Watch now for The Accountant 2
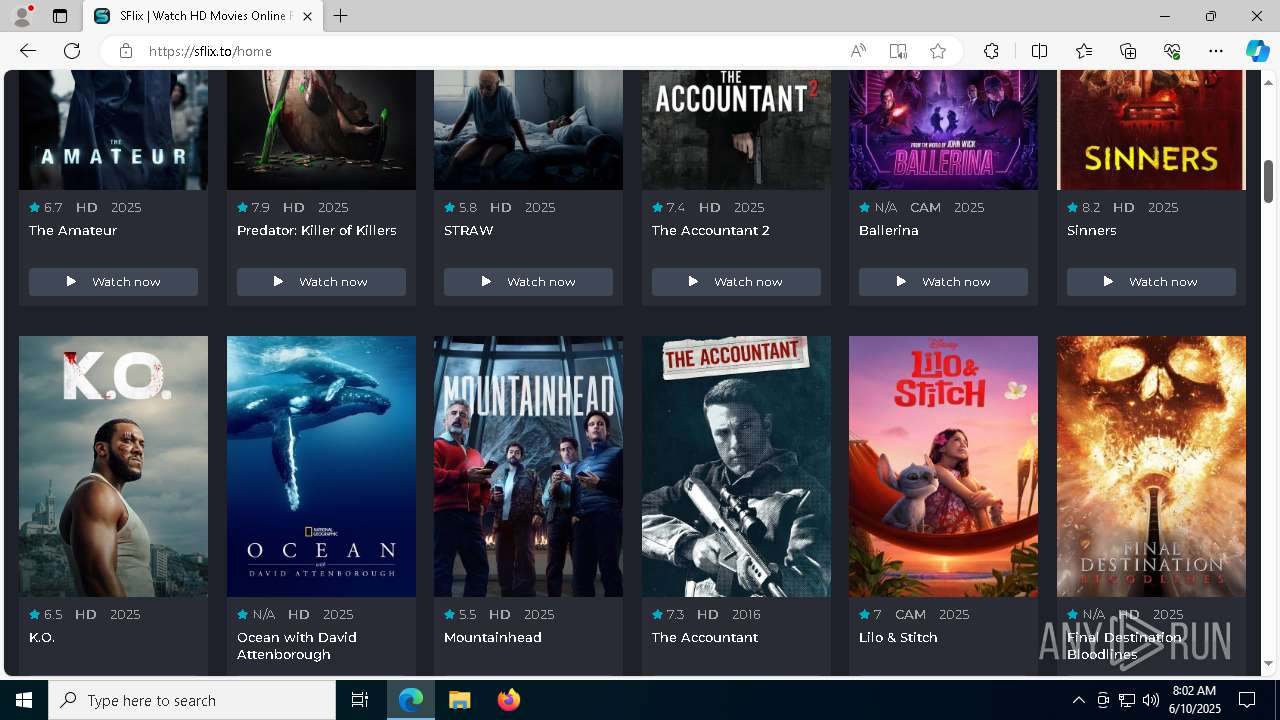Screen dimensions: 1280x720 click(x=736, y=282)
